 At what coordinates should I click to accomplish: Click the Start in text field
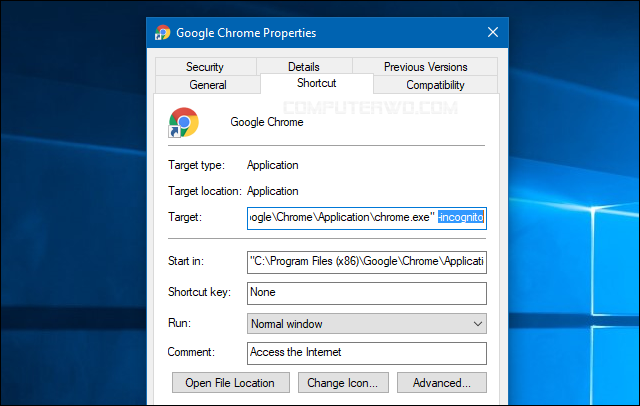pos(367,262)
